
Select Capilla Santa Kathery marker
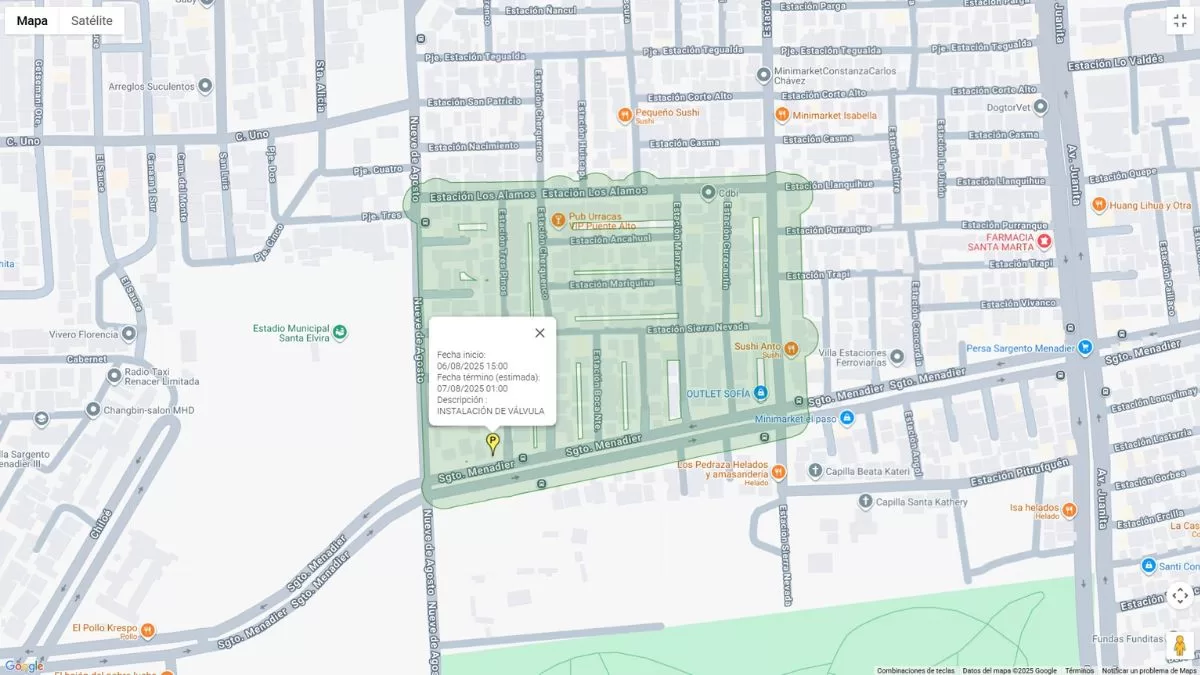864,502
